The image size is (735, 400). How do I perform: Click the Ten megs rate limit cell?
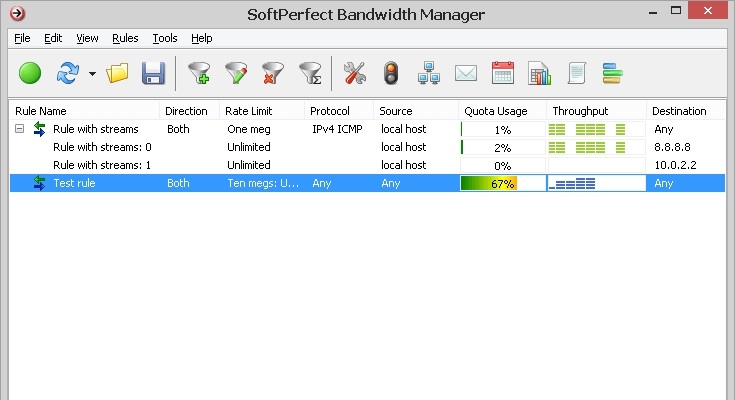pos(263,183)
